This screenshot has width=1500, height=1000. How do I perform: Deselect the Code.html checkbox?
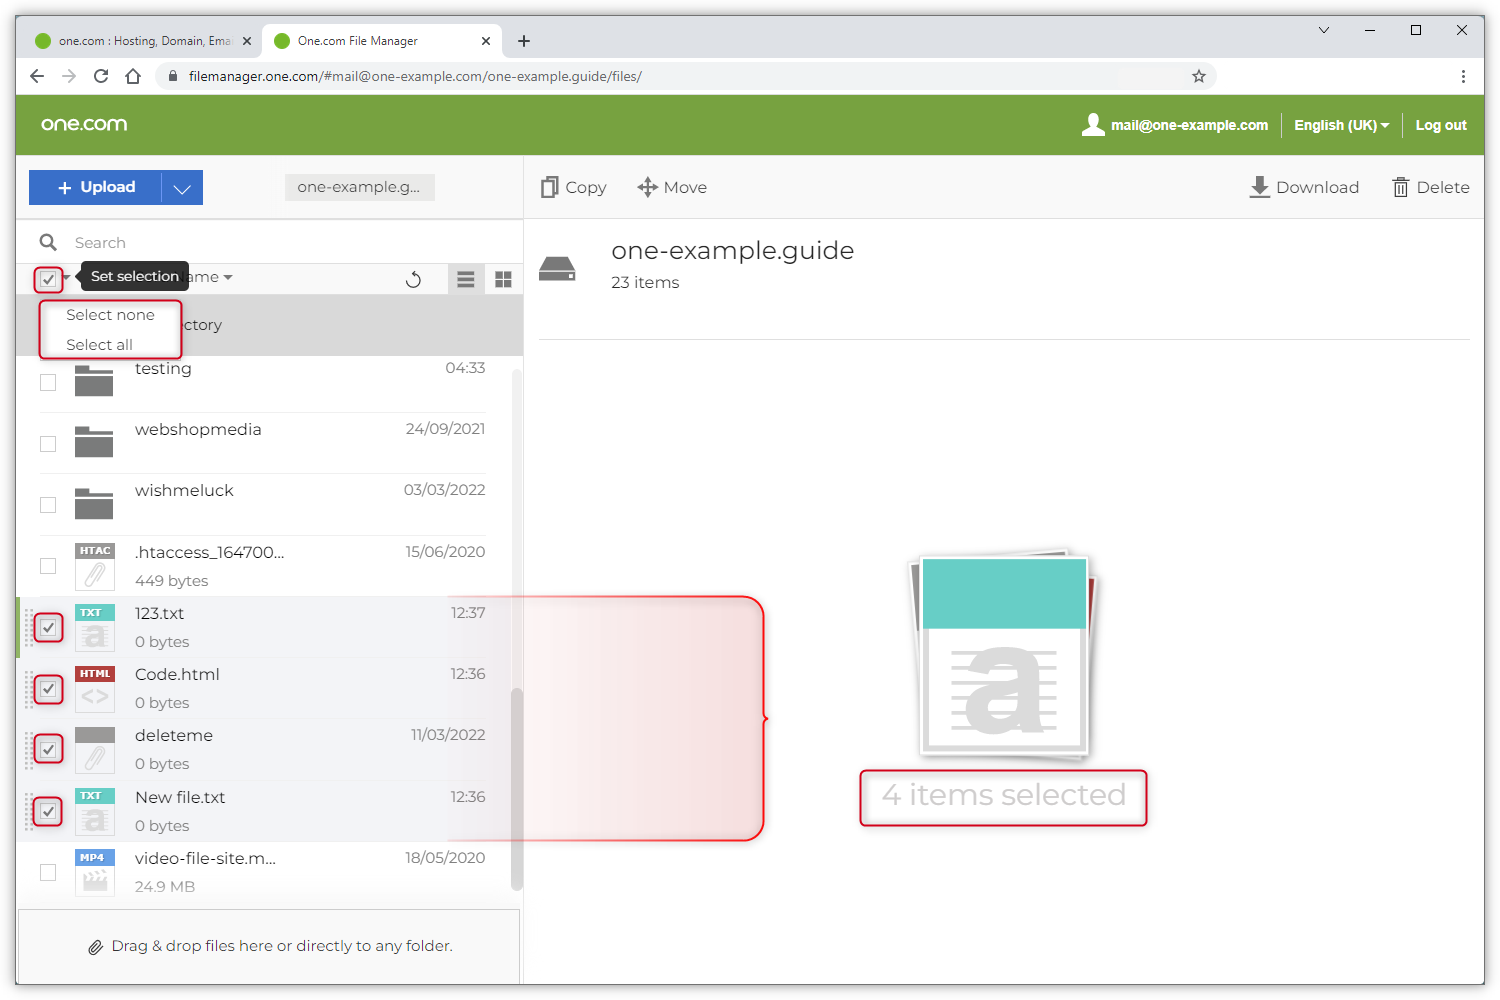pos(48,689)
